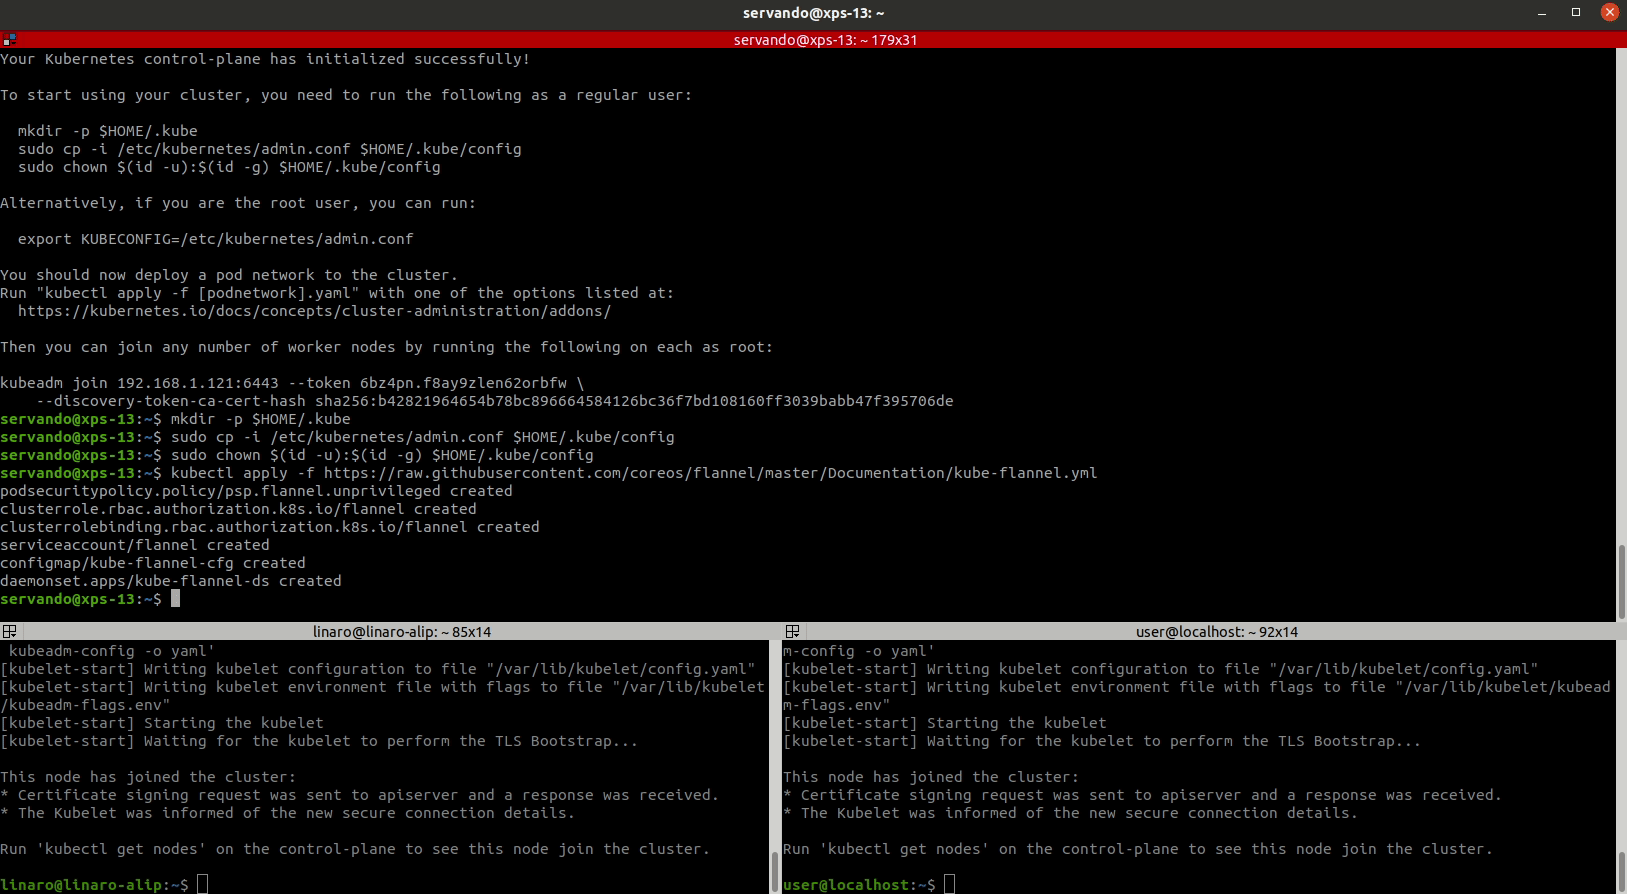
Task: Click the kubeadm join command line
Action: pos(292,383)
